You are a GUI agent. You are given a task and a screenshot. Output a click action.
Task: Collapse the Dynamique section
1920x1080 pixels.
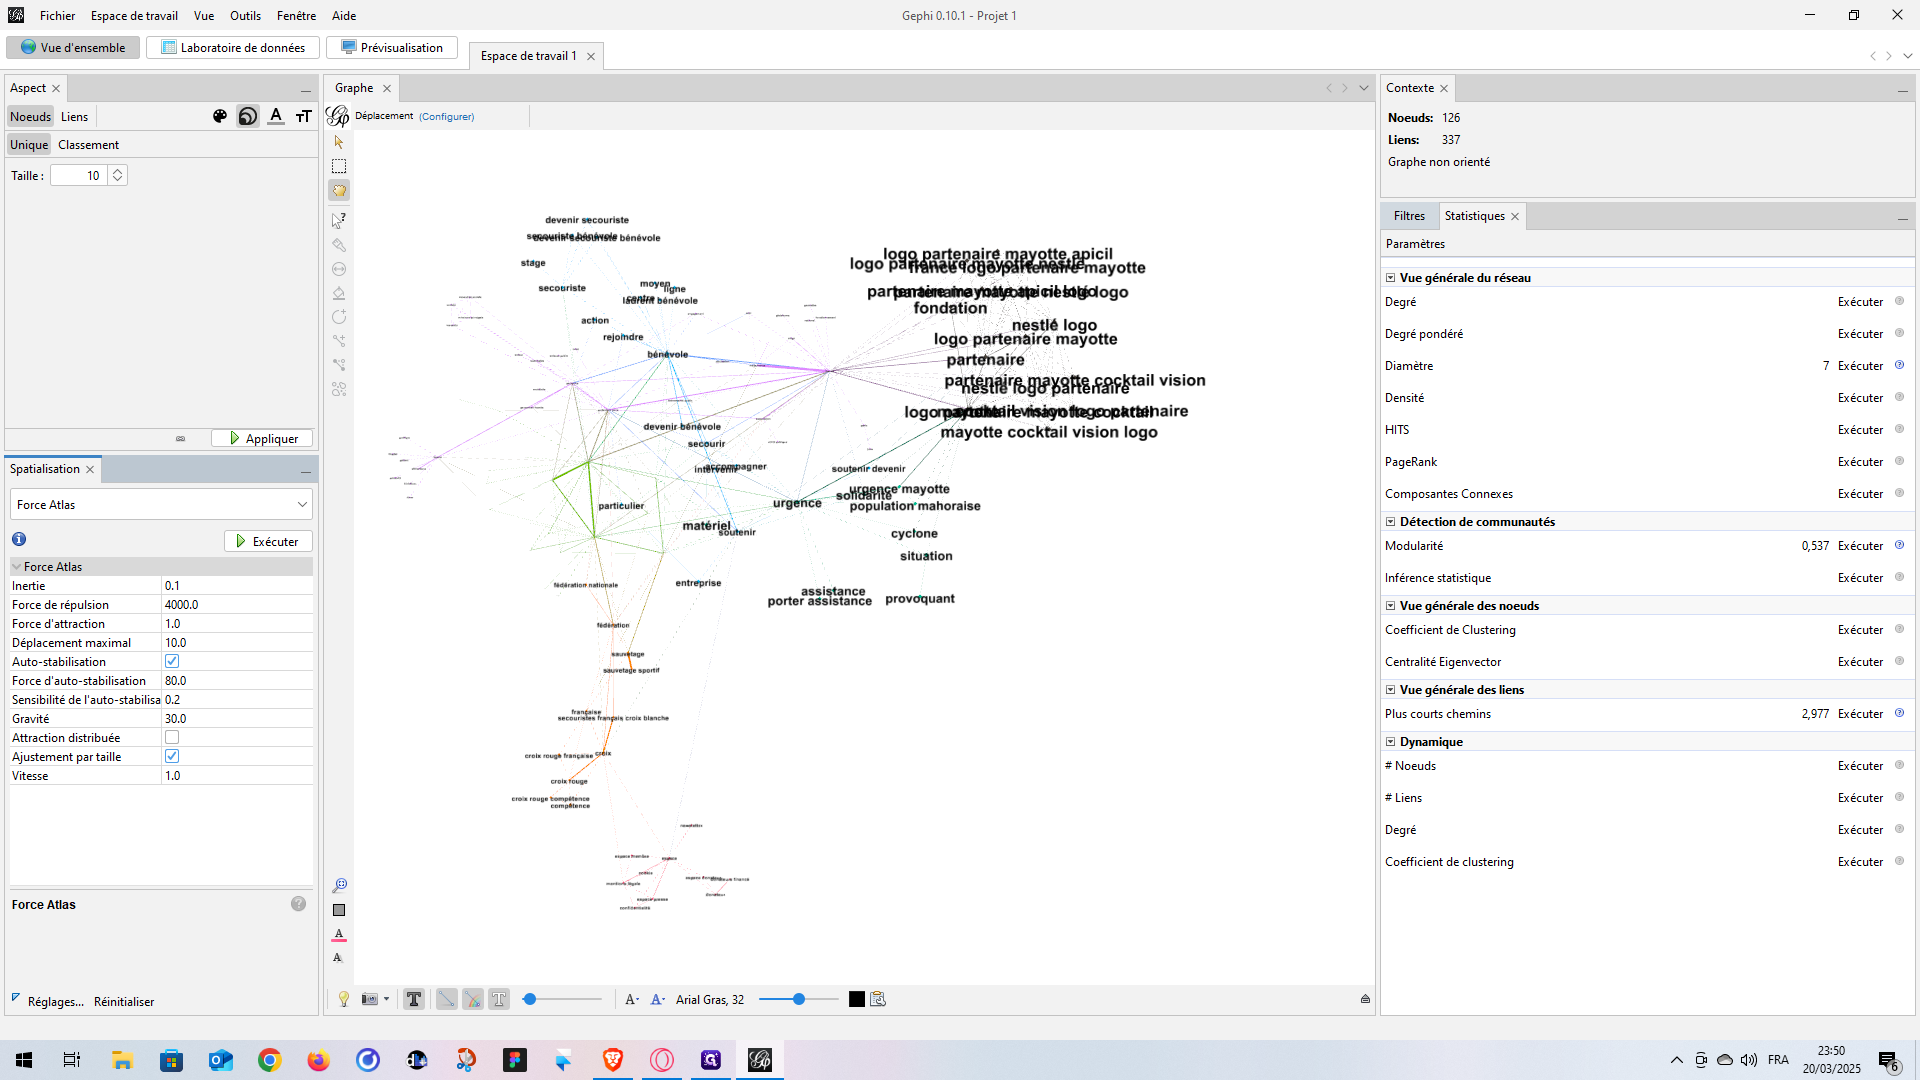[1390, 742]
